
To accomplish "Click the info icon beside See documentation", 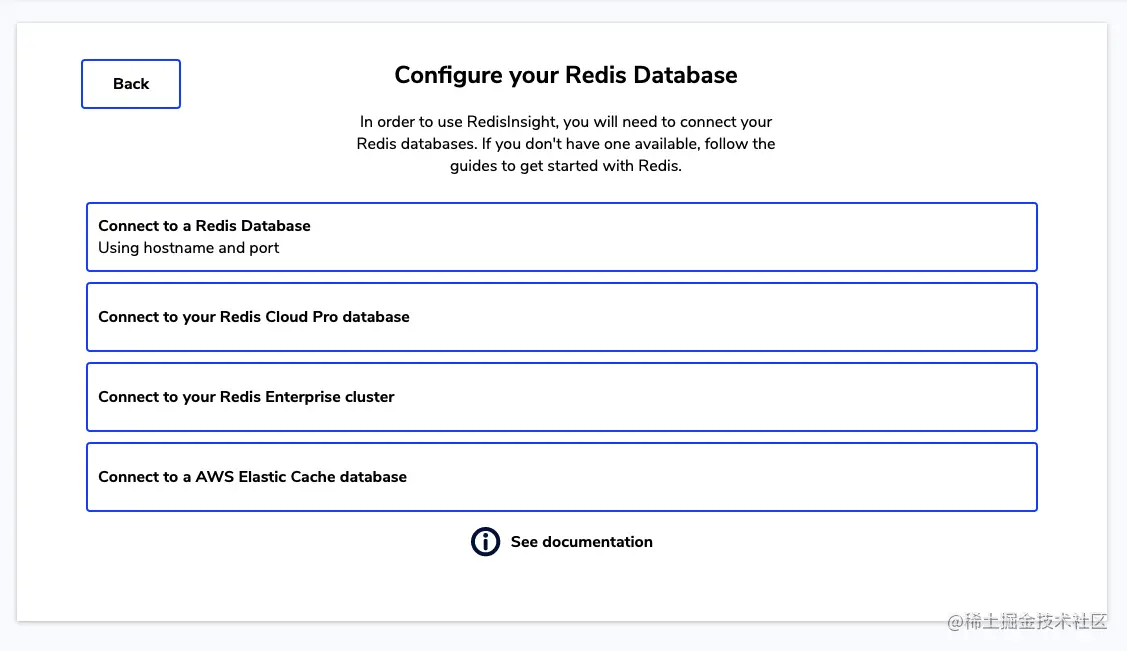I will (485, 542).
